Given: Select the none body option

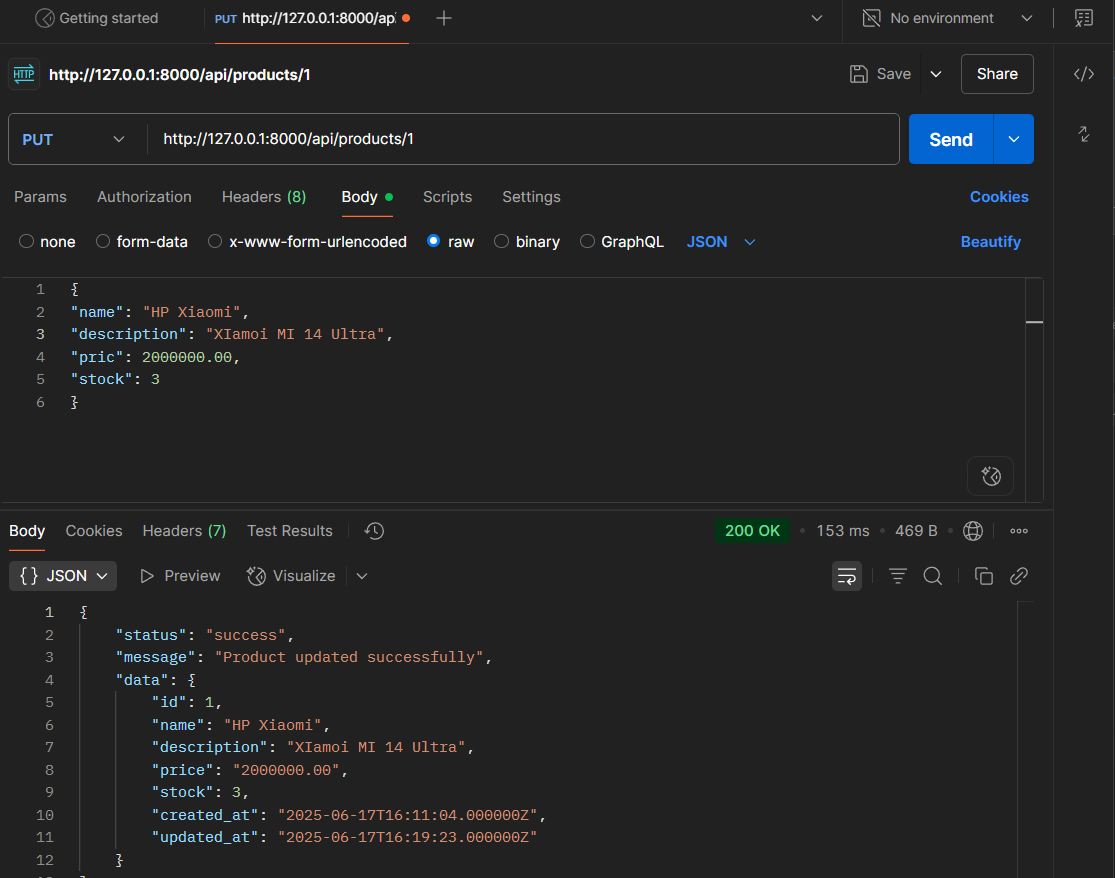Looking at the screenshot, I should click(x=47, y=242).
